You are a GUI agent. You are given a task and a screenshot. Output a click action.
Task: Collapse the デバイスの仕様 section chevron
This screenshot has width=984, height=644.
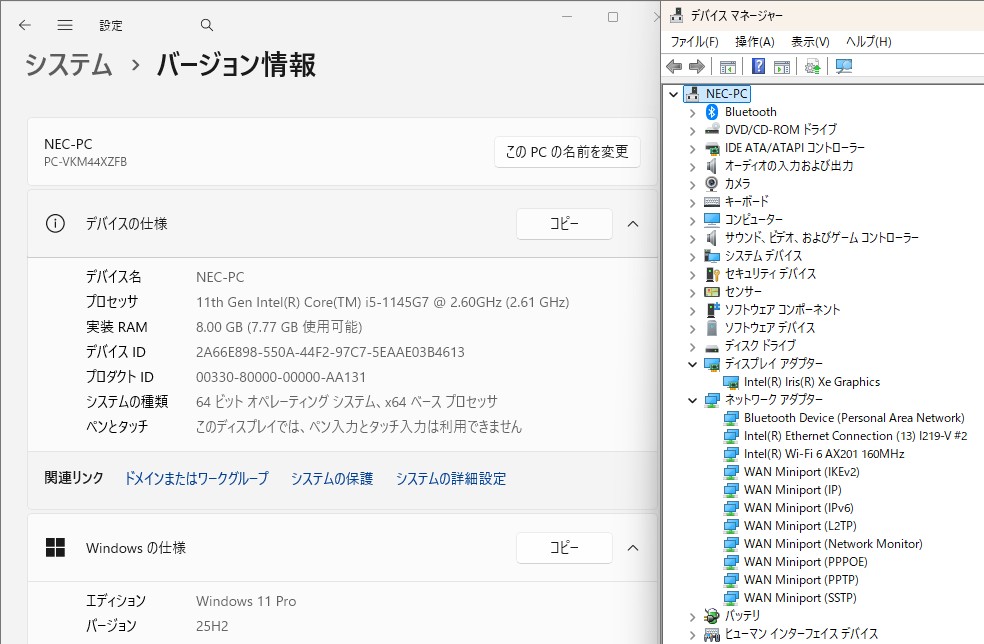tap(632, 224)
